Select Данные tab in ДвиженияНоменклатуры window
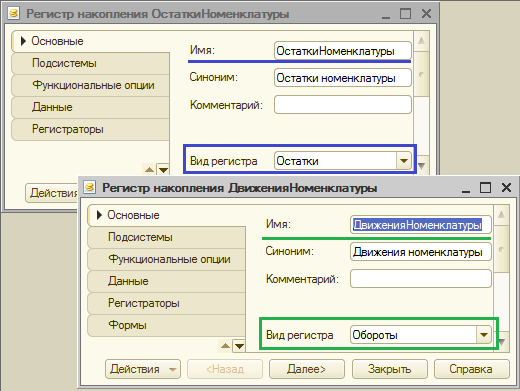 (167, 281)
